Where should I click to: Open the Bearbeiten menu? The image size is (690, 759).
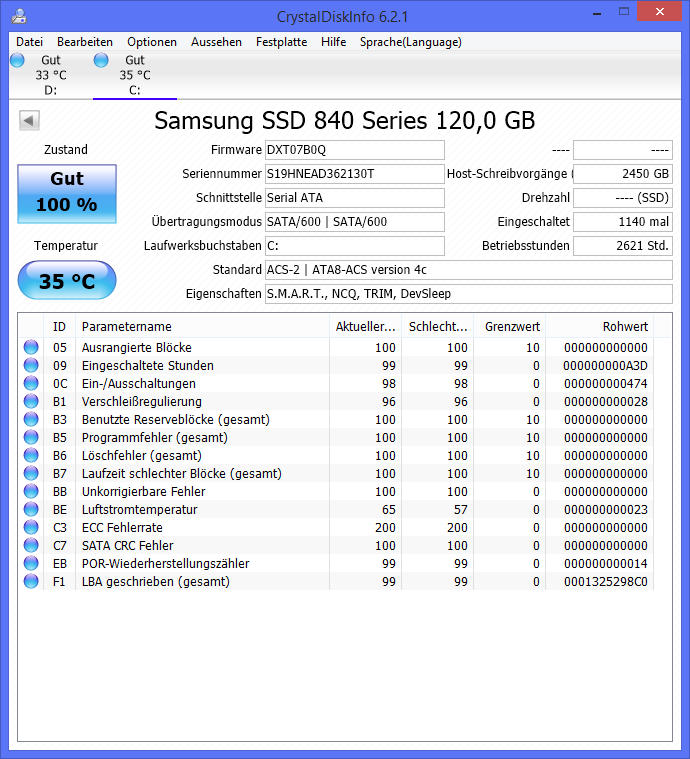tap(85, 42)
